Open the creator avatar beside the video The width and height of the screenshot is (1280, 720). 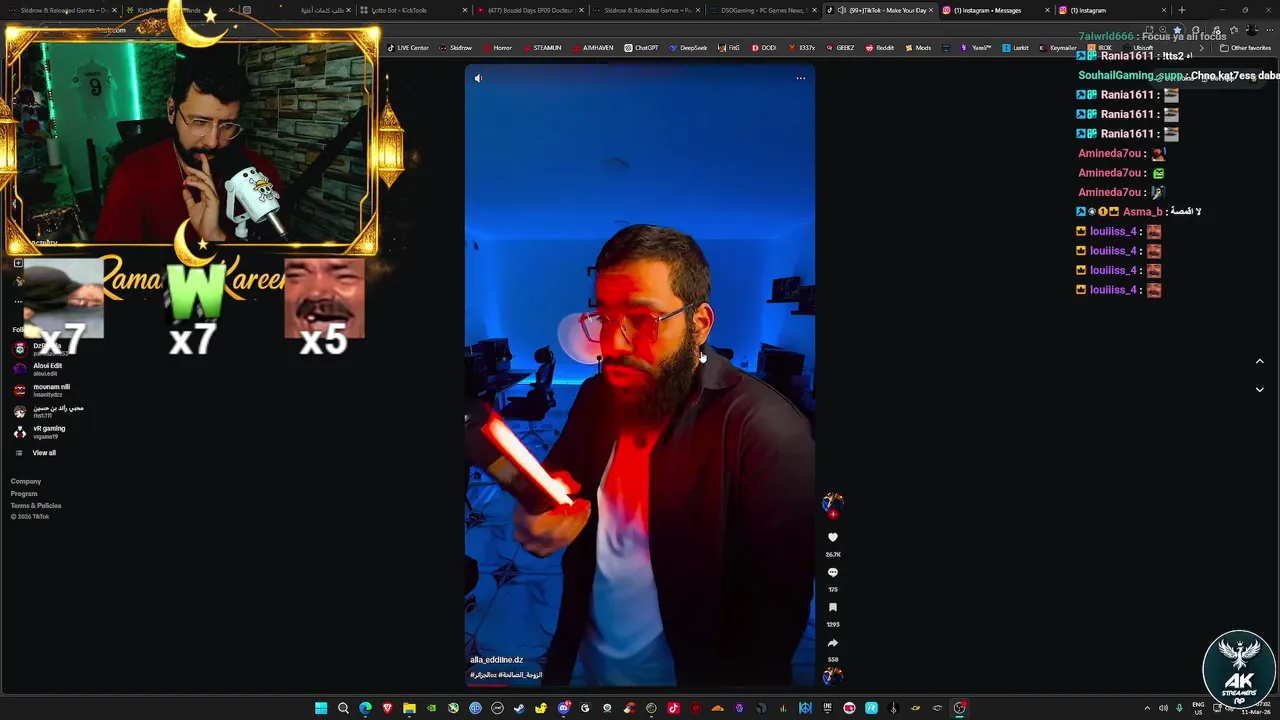[832, 503]
